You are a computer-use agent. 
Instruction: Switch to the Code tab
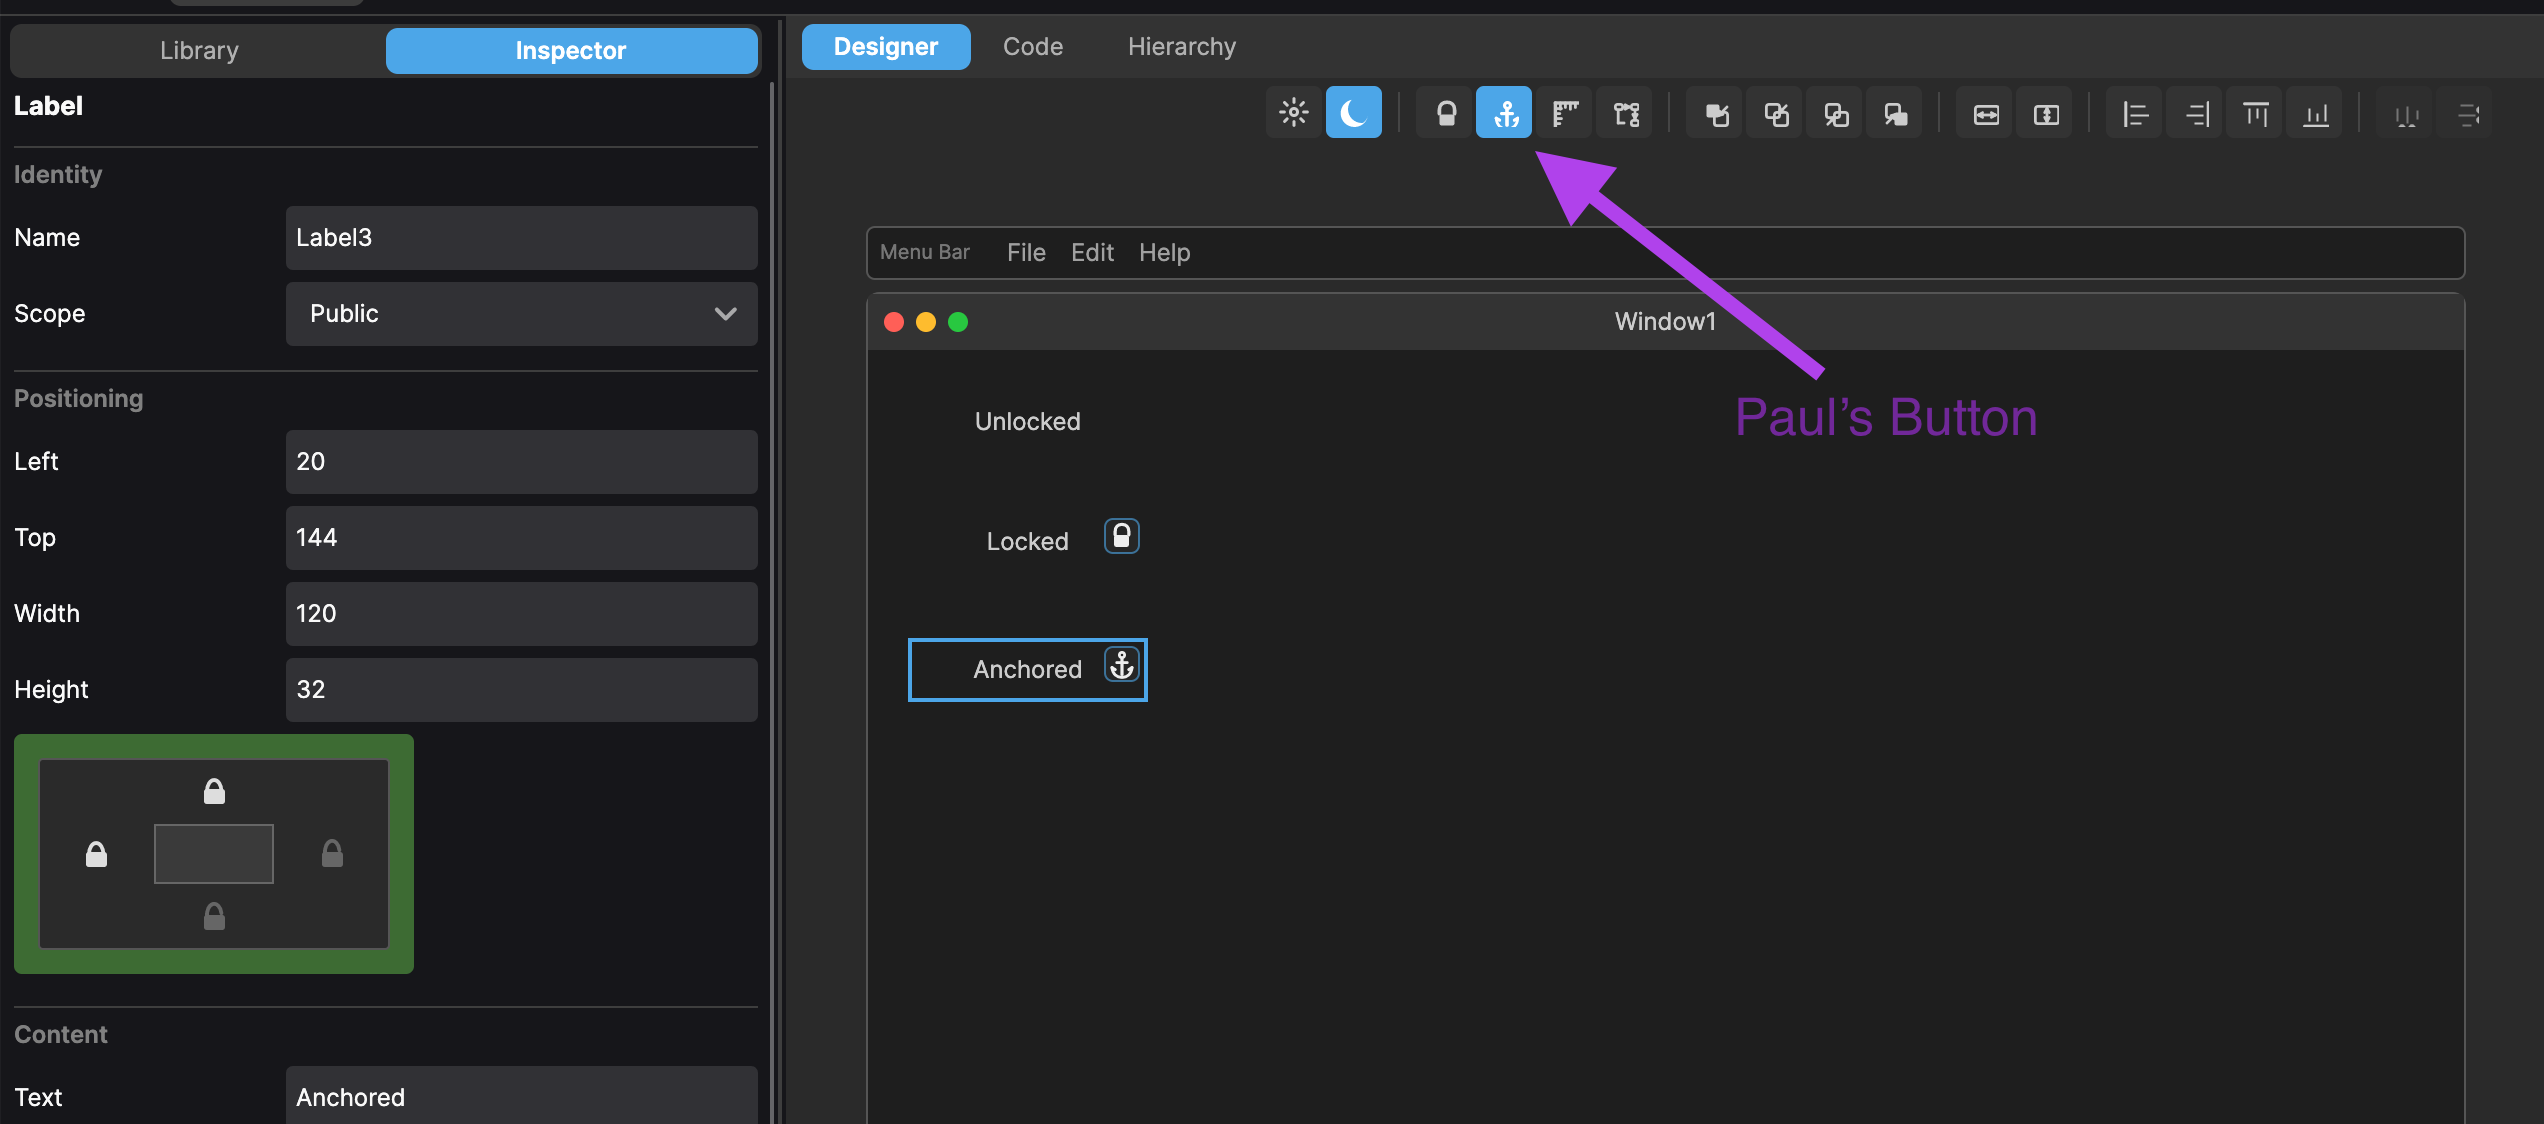[1033, 46]
